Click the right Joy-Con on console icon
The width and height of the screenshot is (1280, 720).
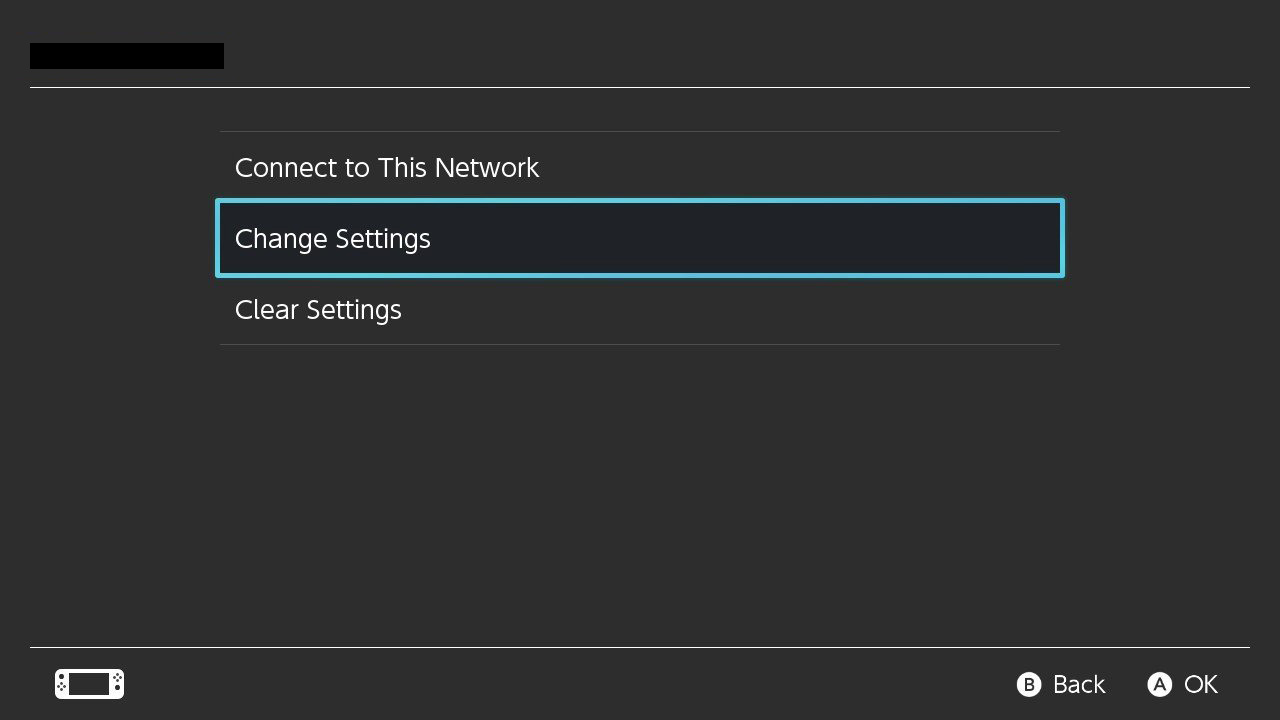click(117, 684)
